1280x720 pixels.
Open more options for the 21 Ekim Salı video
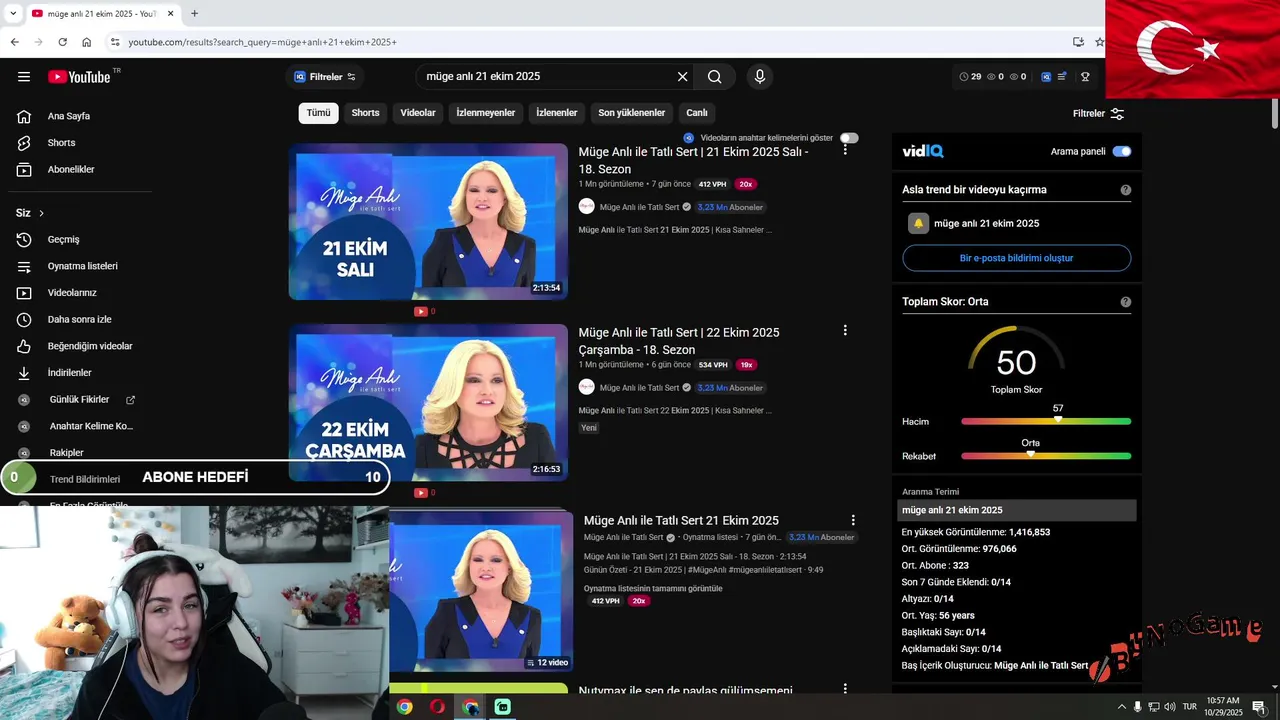(x=845, y=150)
